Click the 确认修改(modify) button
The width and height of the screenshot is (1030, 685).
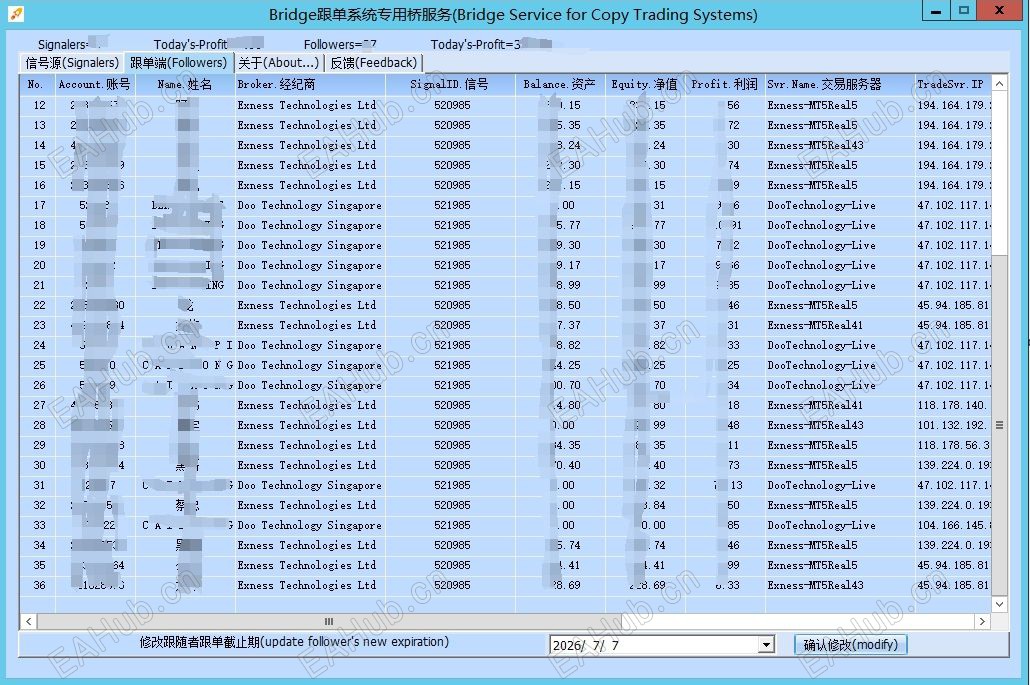click(851, 644)
